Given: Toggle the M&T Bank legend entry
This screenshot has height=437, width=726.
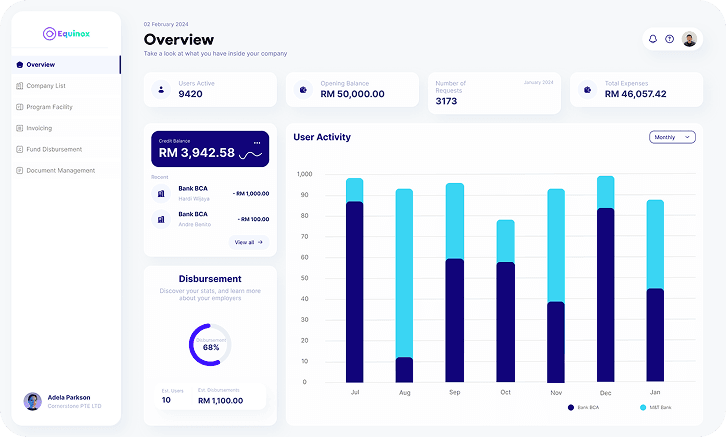Looking at the screenshot, I should click(x=656, y=408).
